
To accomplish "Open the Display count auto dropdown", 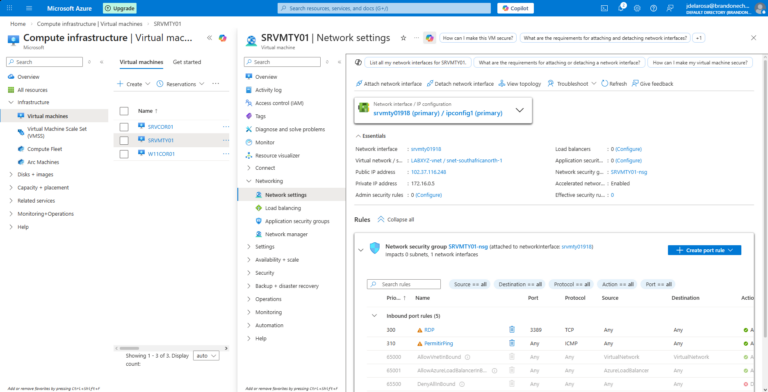I will 206,356.
